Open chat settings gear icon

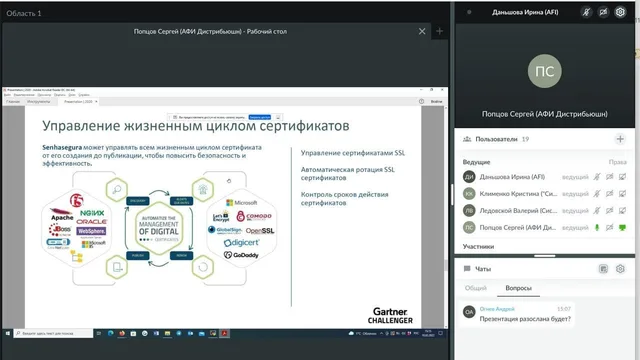[620, 269]
